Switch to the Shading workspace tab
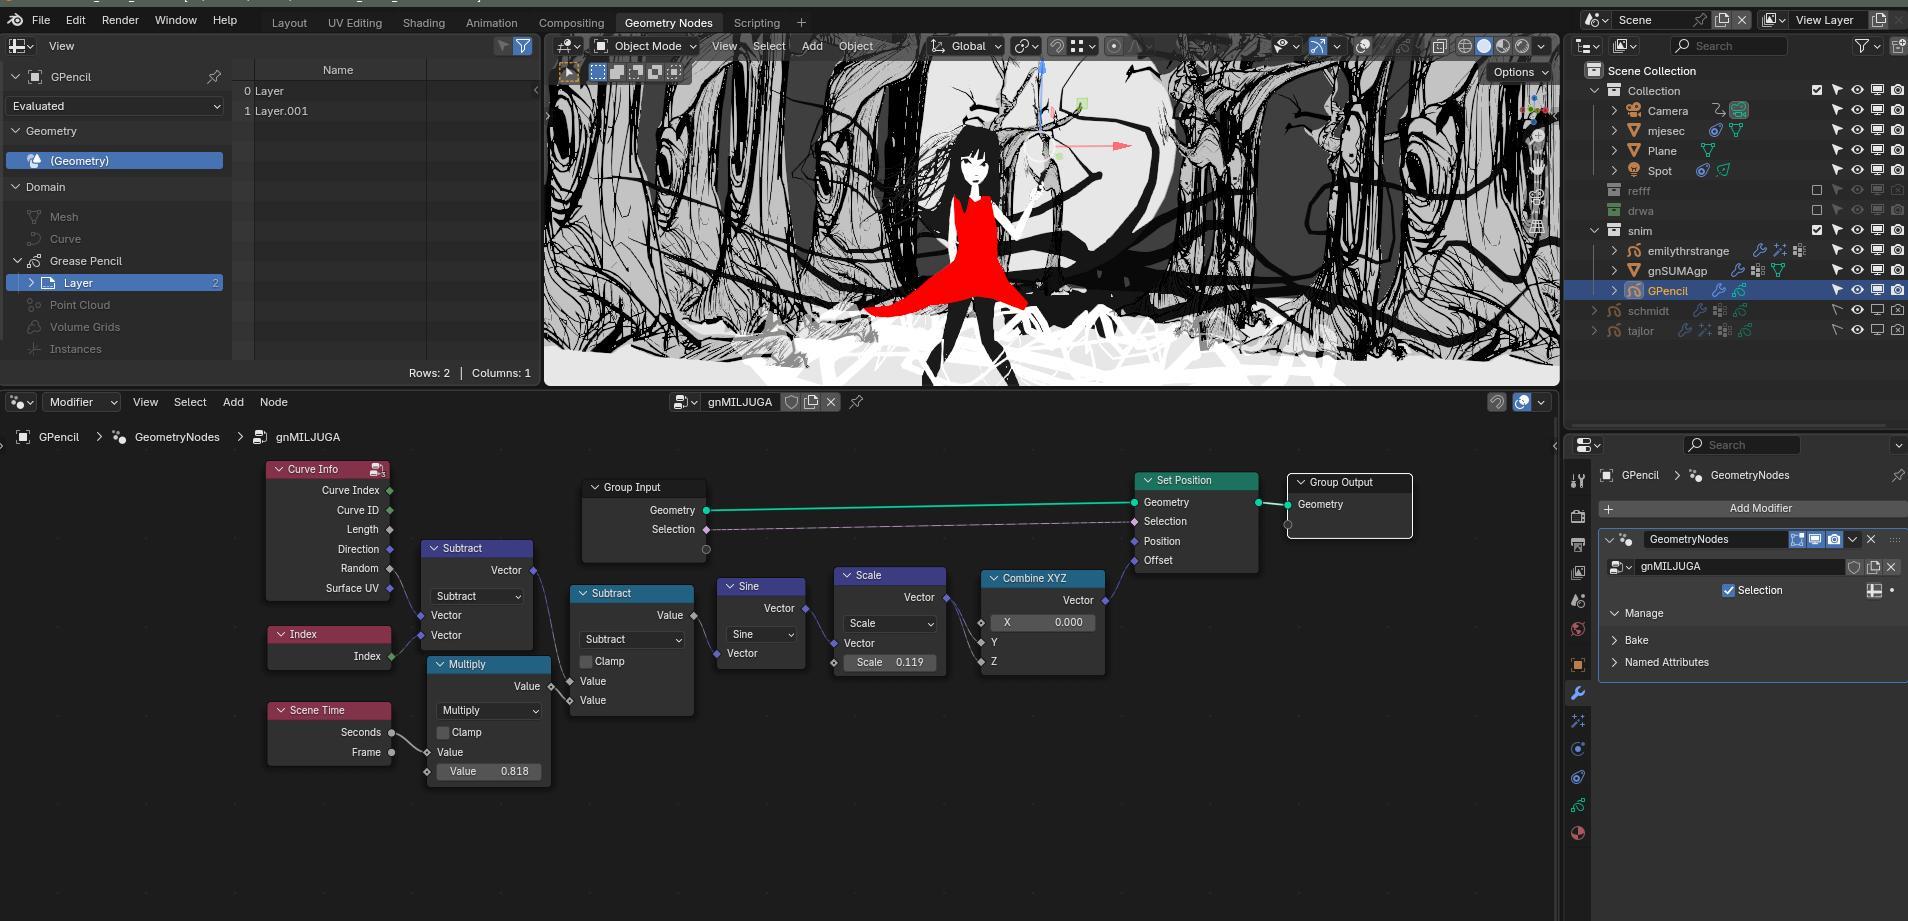The width and height of the screenshot is (1908, 921). point(423,23)
